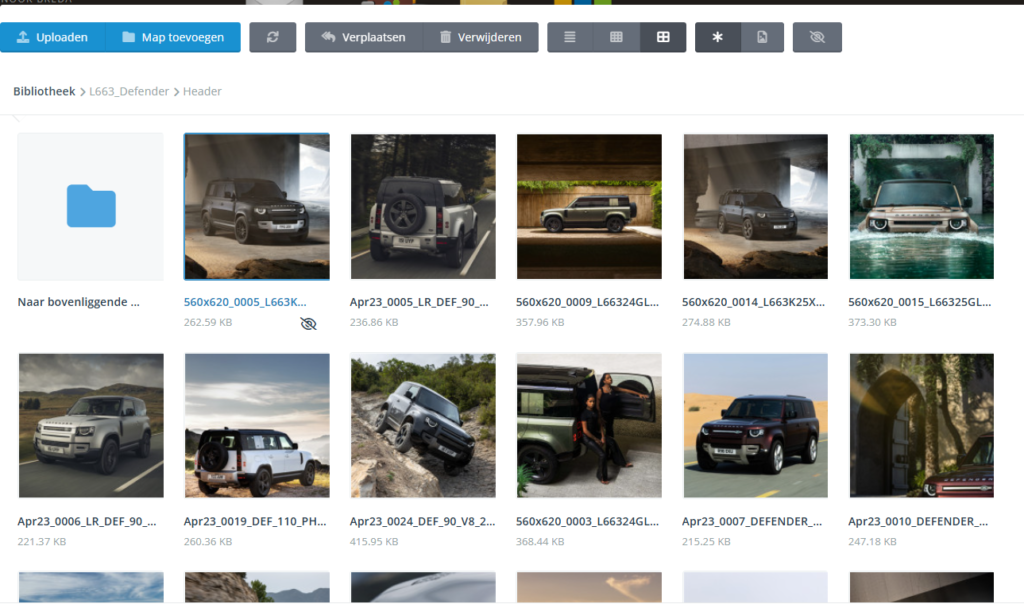Click file name Apr23_0006_LR_DEF_90_...
1024x608 pixels.
[87, 521]
